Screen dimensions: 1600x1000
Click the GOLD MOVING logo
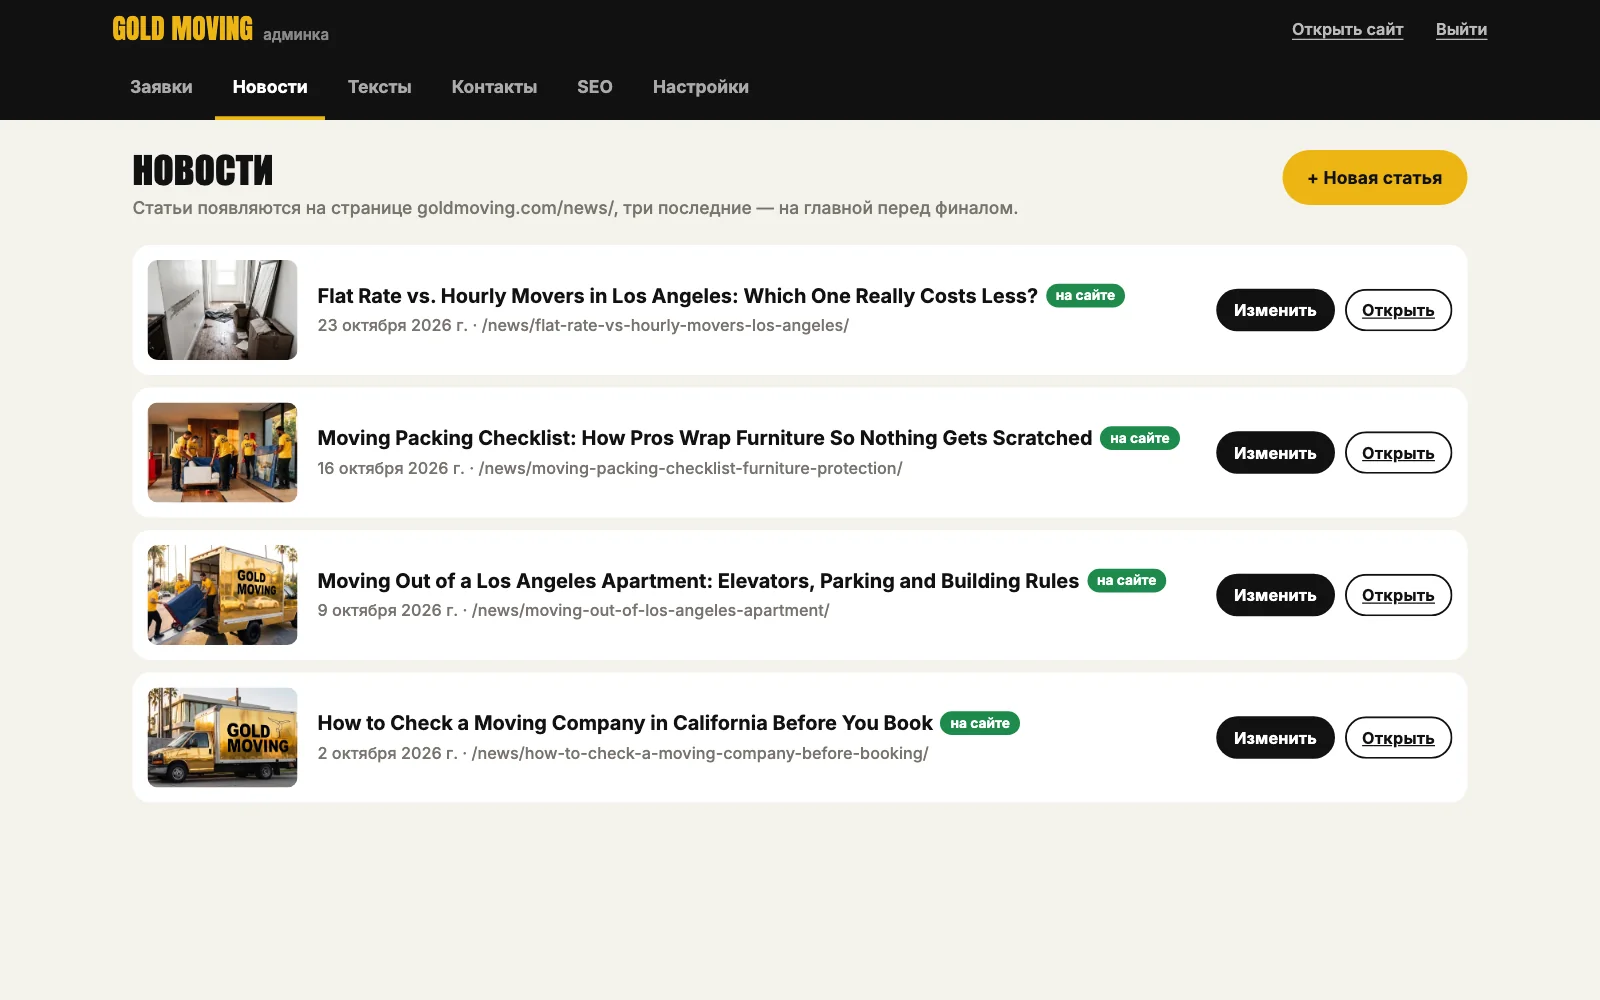pos(182,29)
